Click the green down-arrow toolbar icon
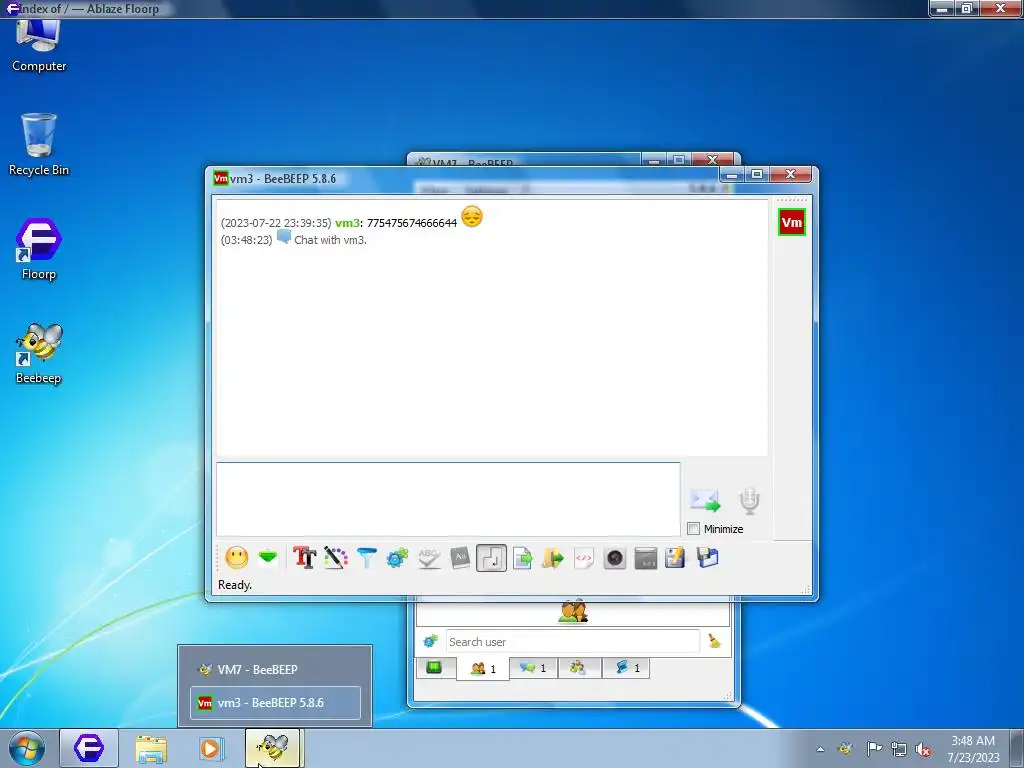This screenshot has height=768, width=1024. pos(268,558)
